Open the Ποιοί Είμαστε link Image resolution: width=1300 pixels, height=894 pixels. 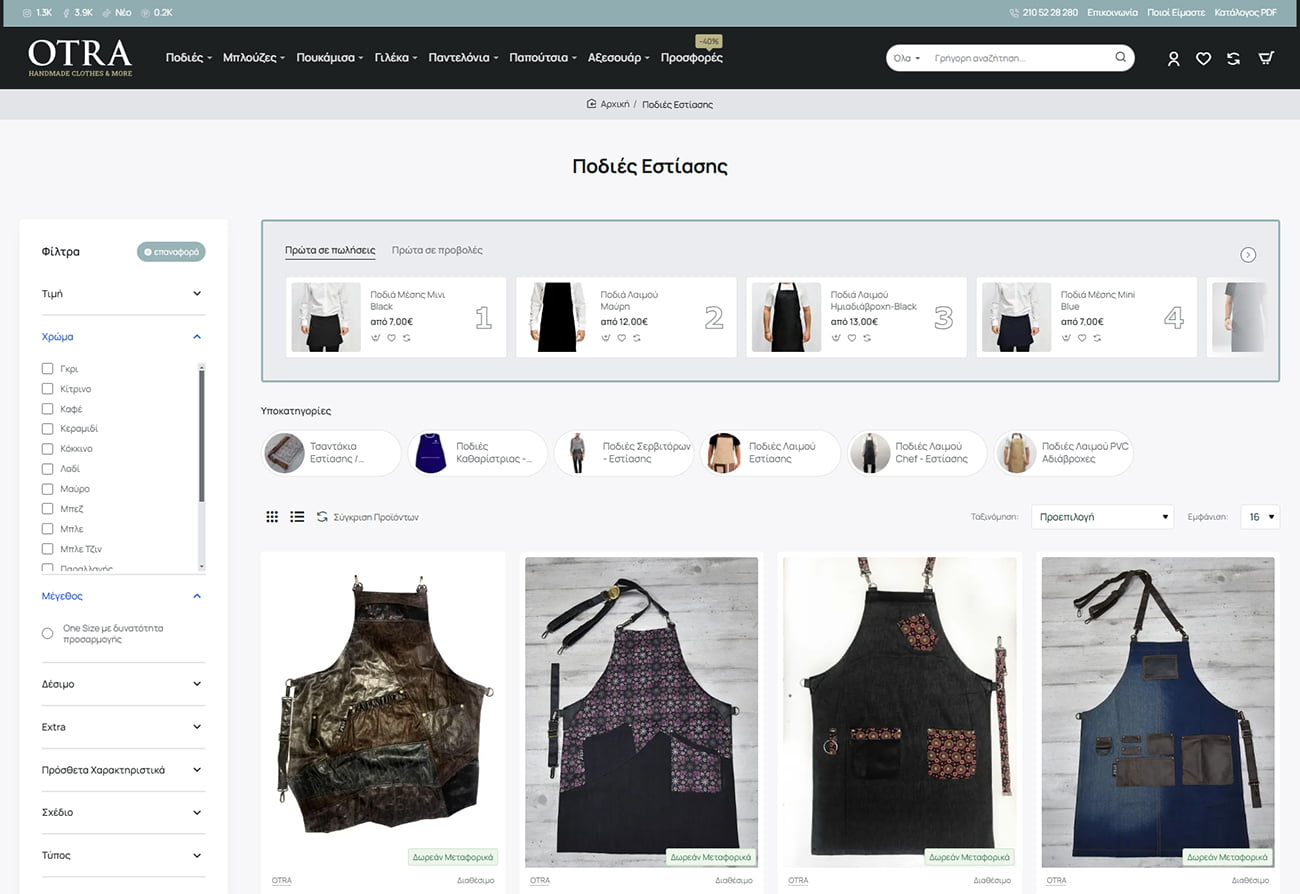pos(1176,13)
